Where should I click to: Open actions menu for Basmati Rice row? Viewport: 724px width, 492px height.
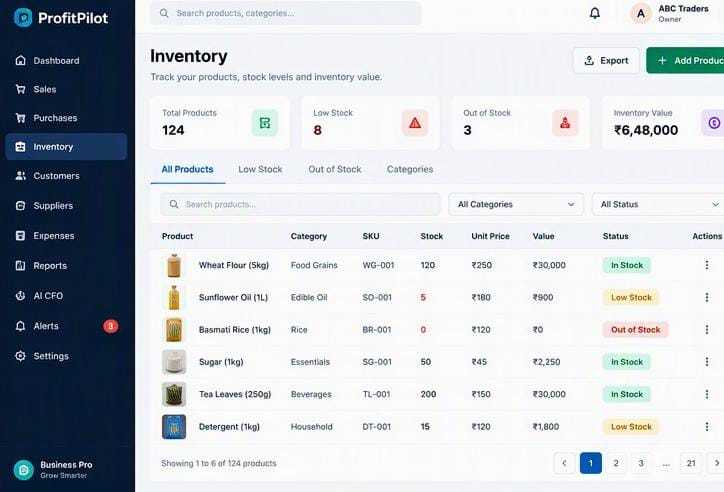coord(706,330)
